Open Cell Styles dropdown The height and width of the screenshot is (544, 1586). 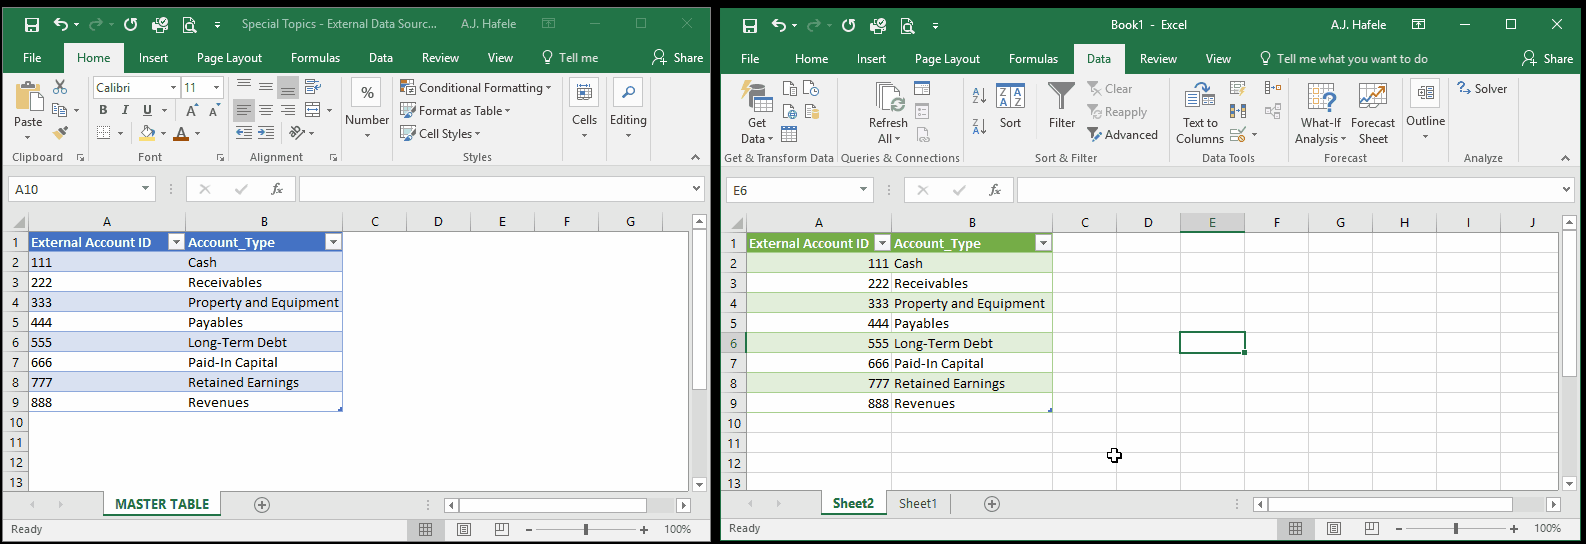click(440, 133)
